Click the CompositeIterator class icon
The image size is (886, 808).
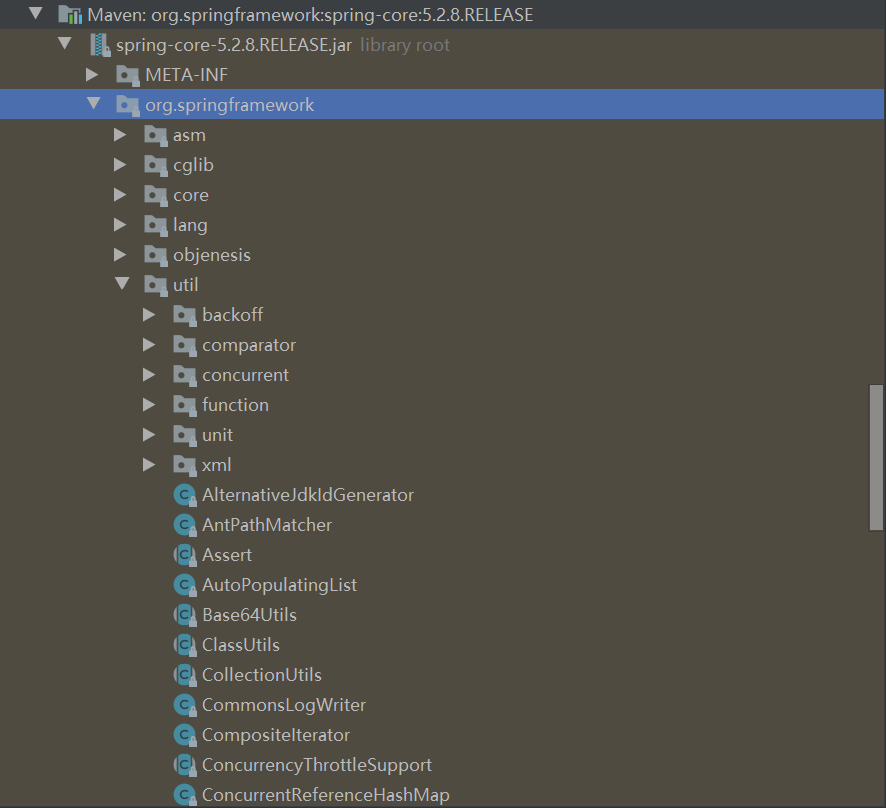click(x=185, y=735)
